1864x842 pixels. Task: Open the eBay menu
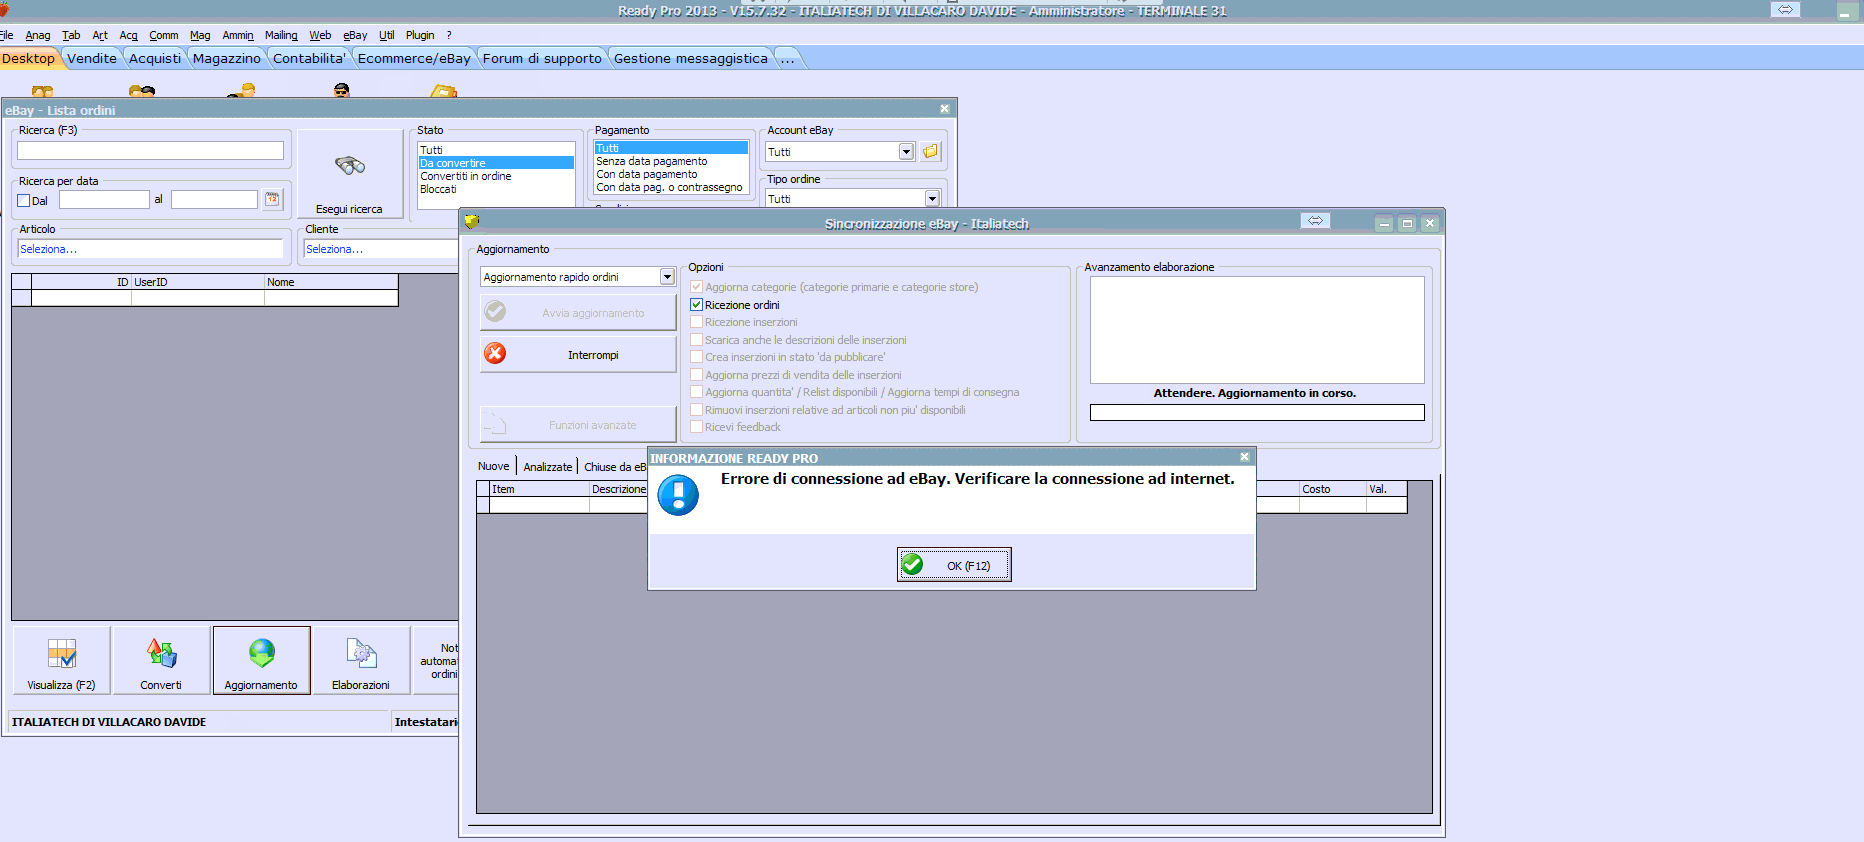[x=355, y=35]
